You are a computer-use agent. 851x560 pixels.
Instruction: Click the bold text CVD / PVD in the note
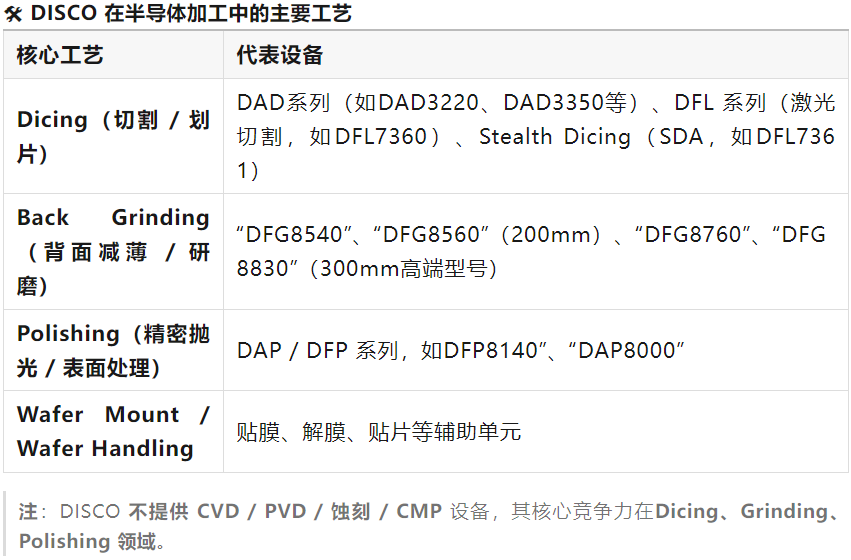point(251,512)
